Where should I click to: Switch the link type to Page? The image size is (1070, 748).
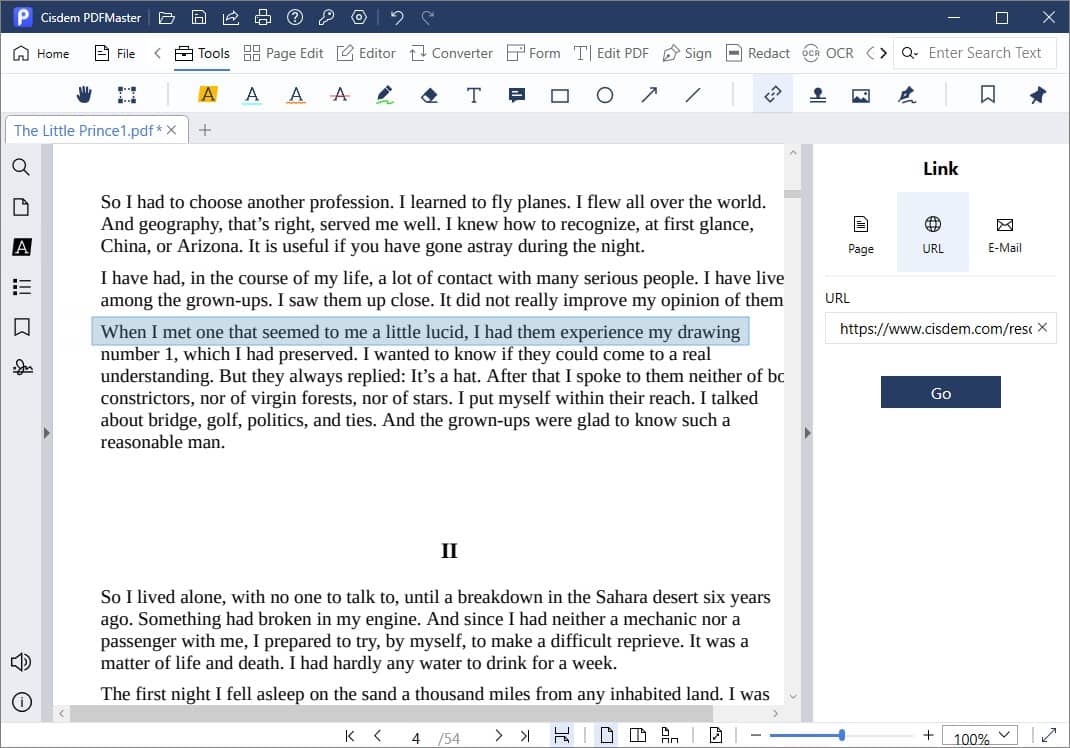pyautogui.click(x=859, y=231)
